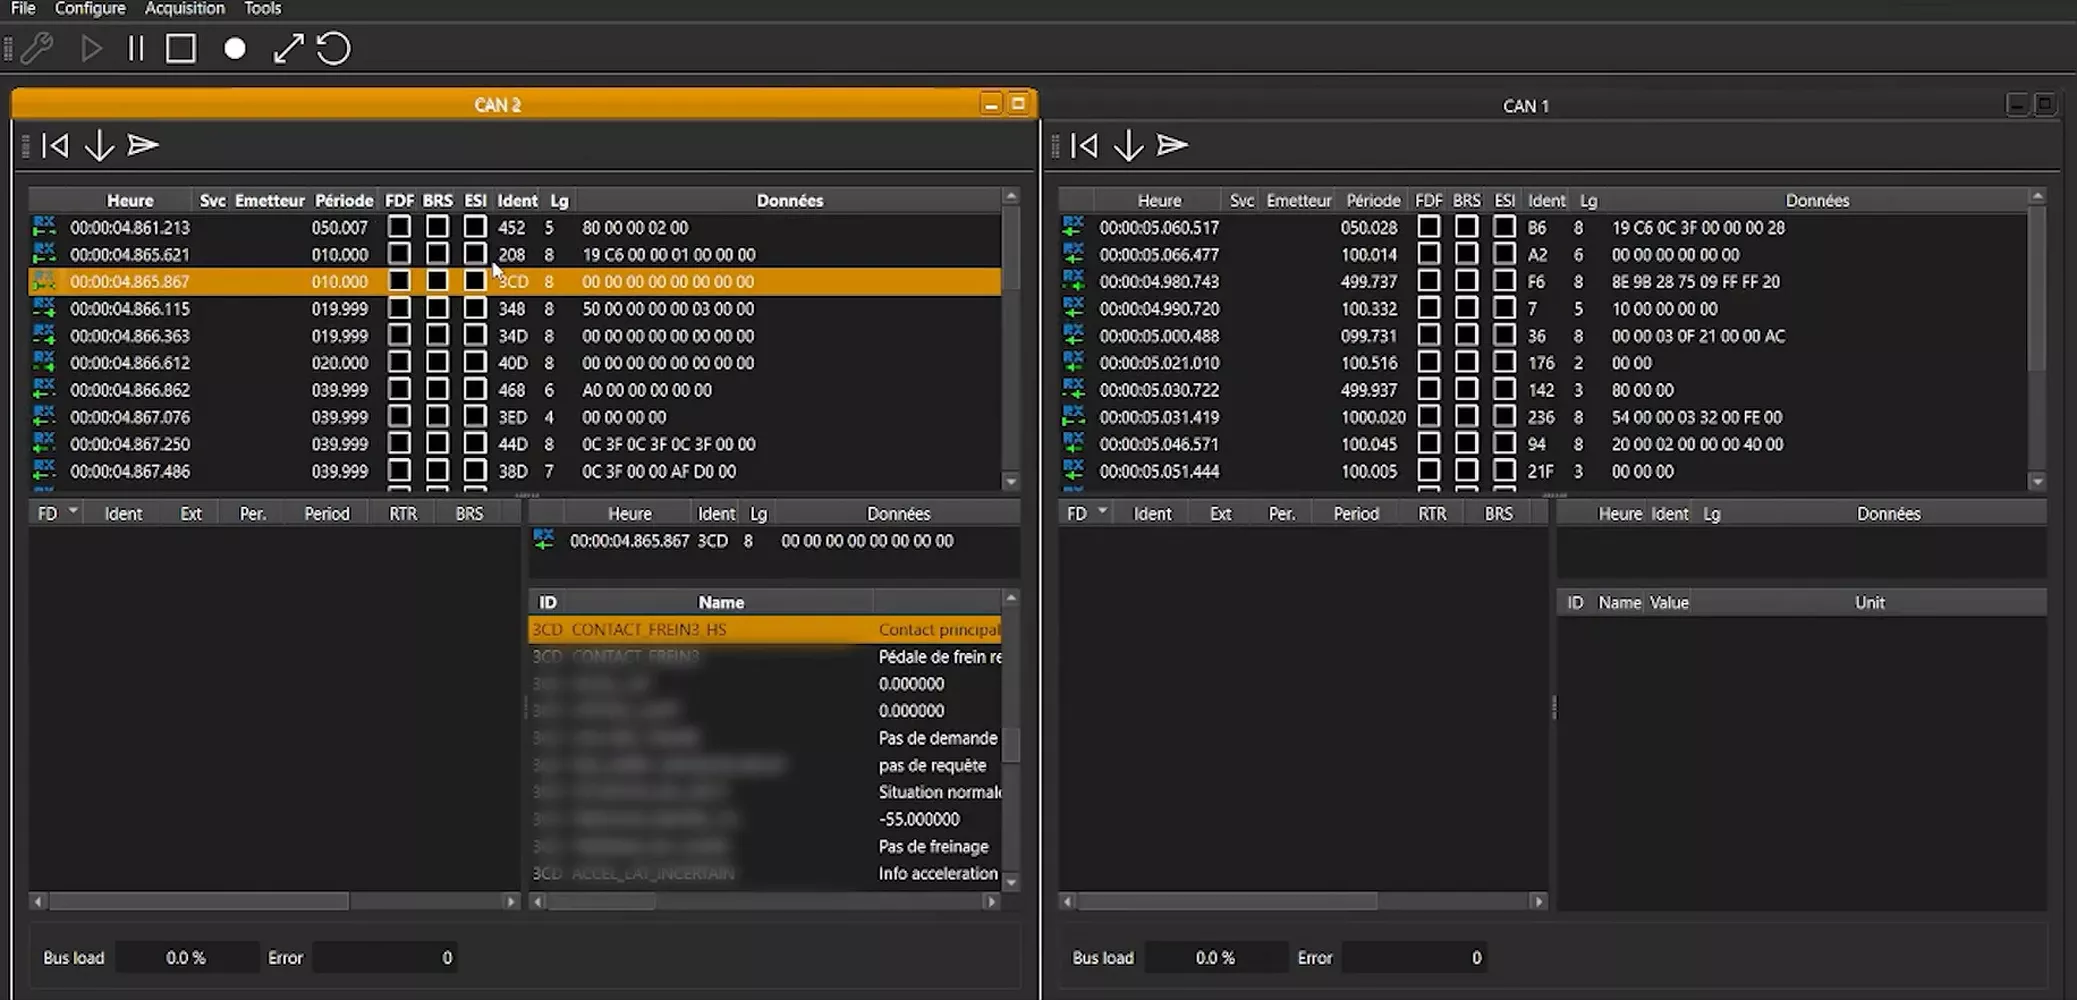2077x1000 pixels.
Task: Click the Données column header in CAN 1
Action: (1817, 201)
